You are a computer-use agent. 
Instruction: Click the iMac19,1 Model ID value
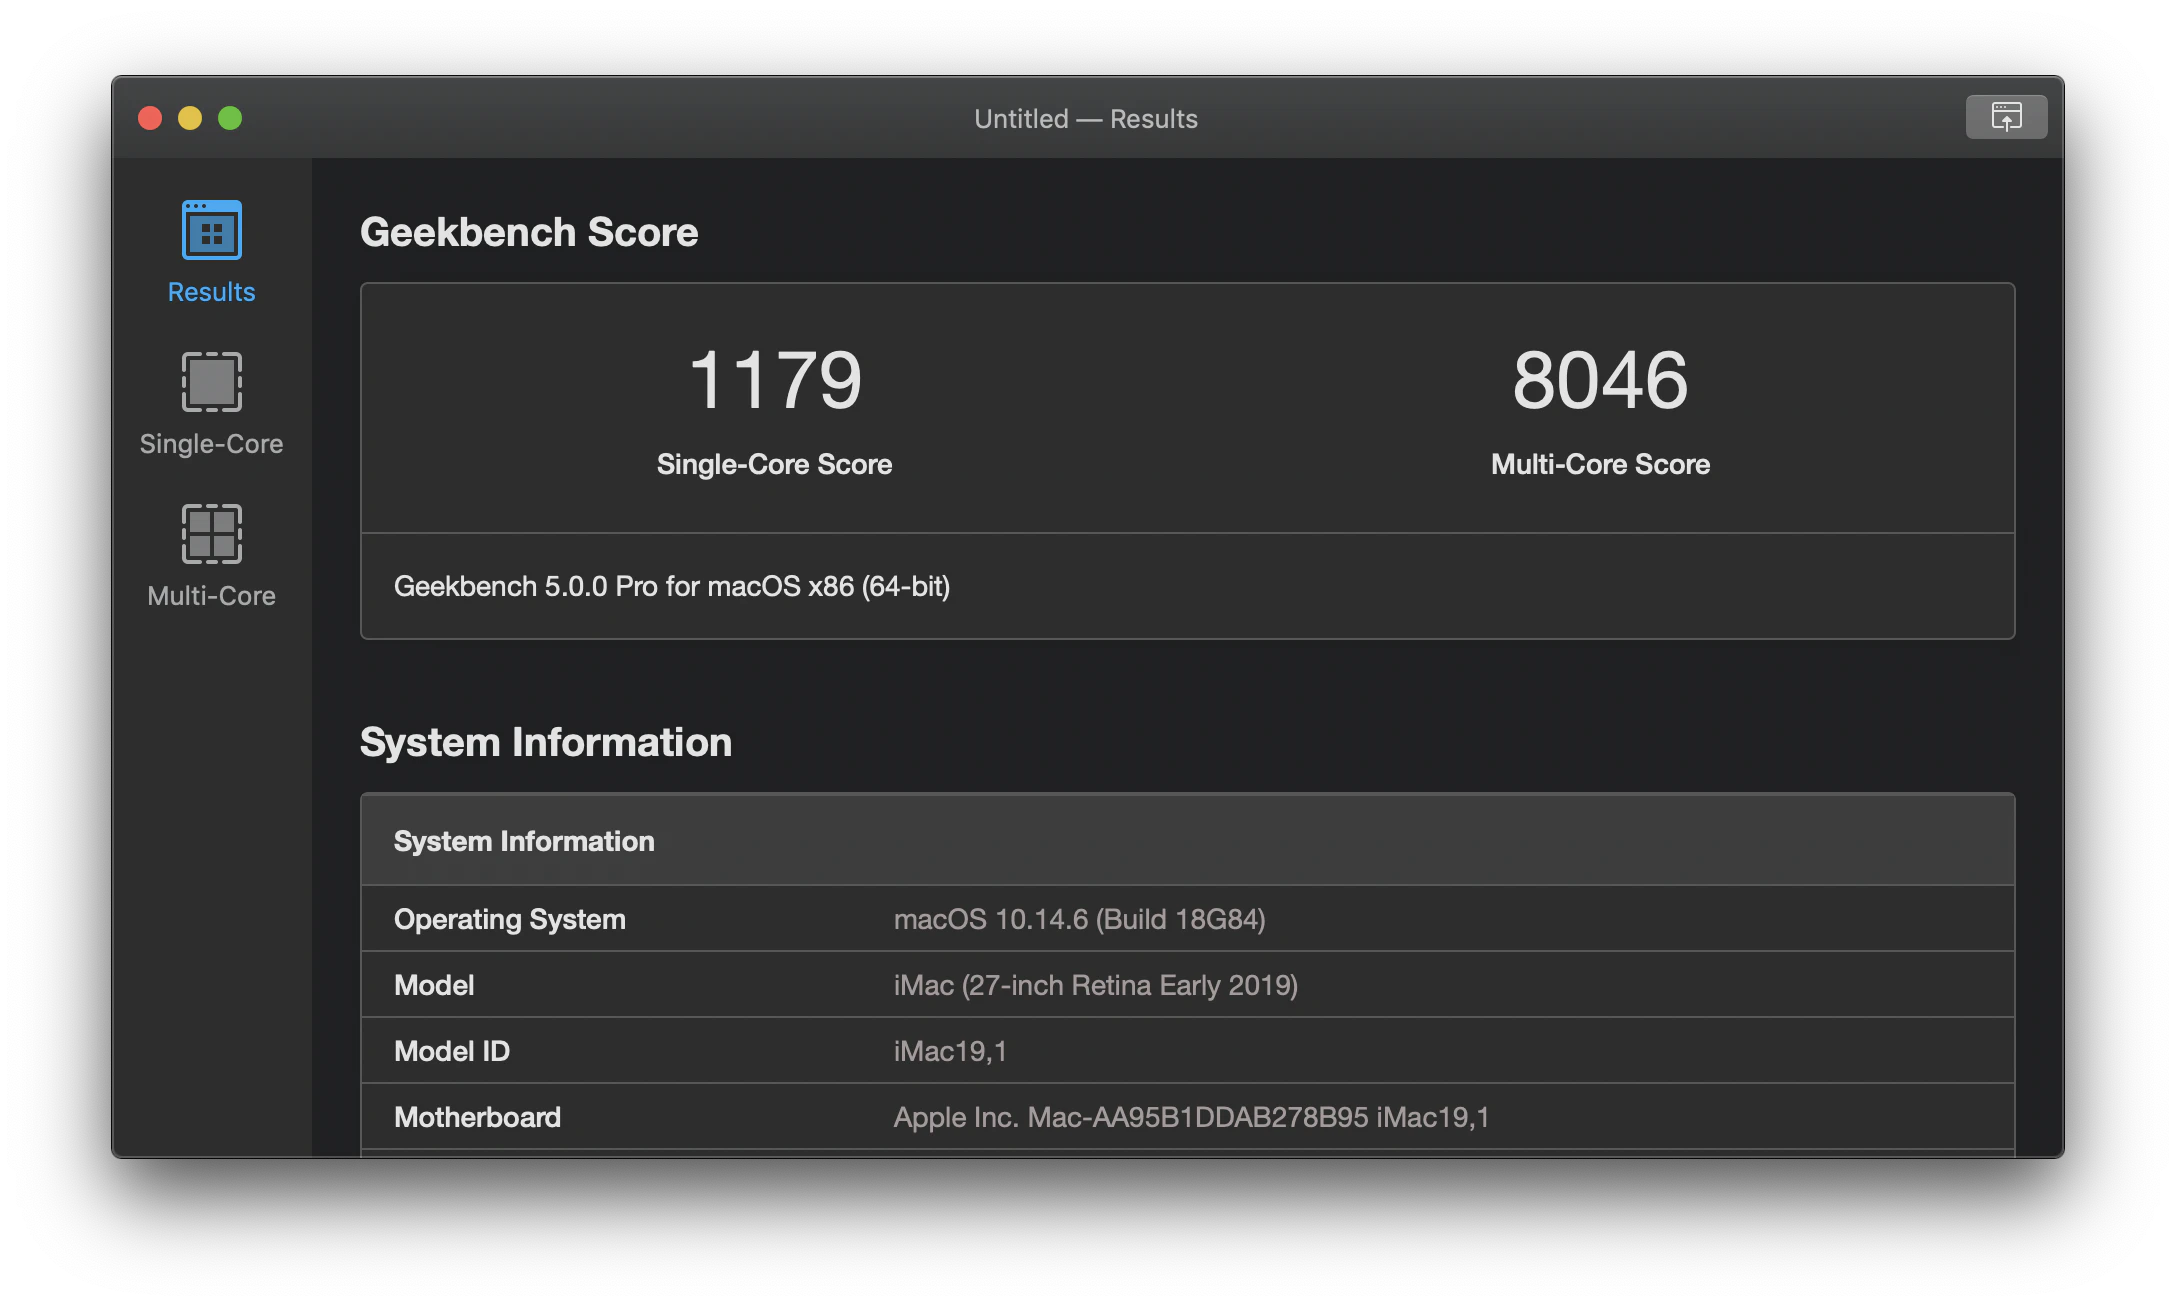[950, 1051]
